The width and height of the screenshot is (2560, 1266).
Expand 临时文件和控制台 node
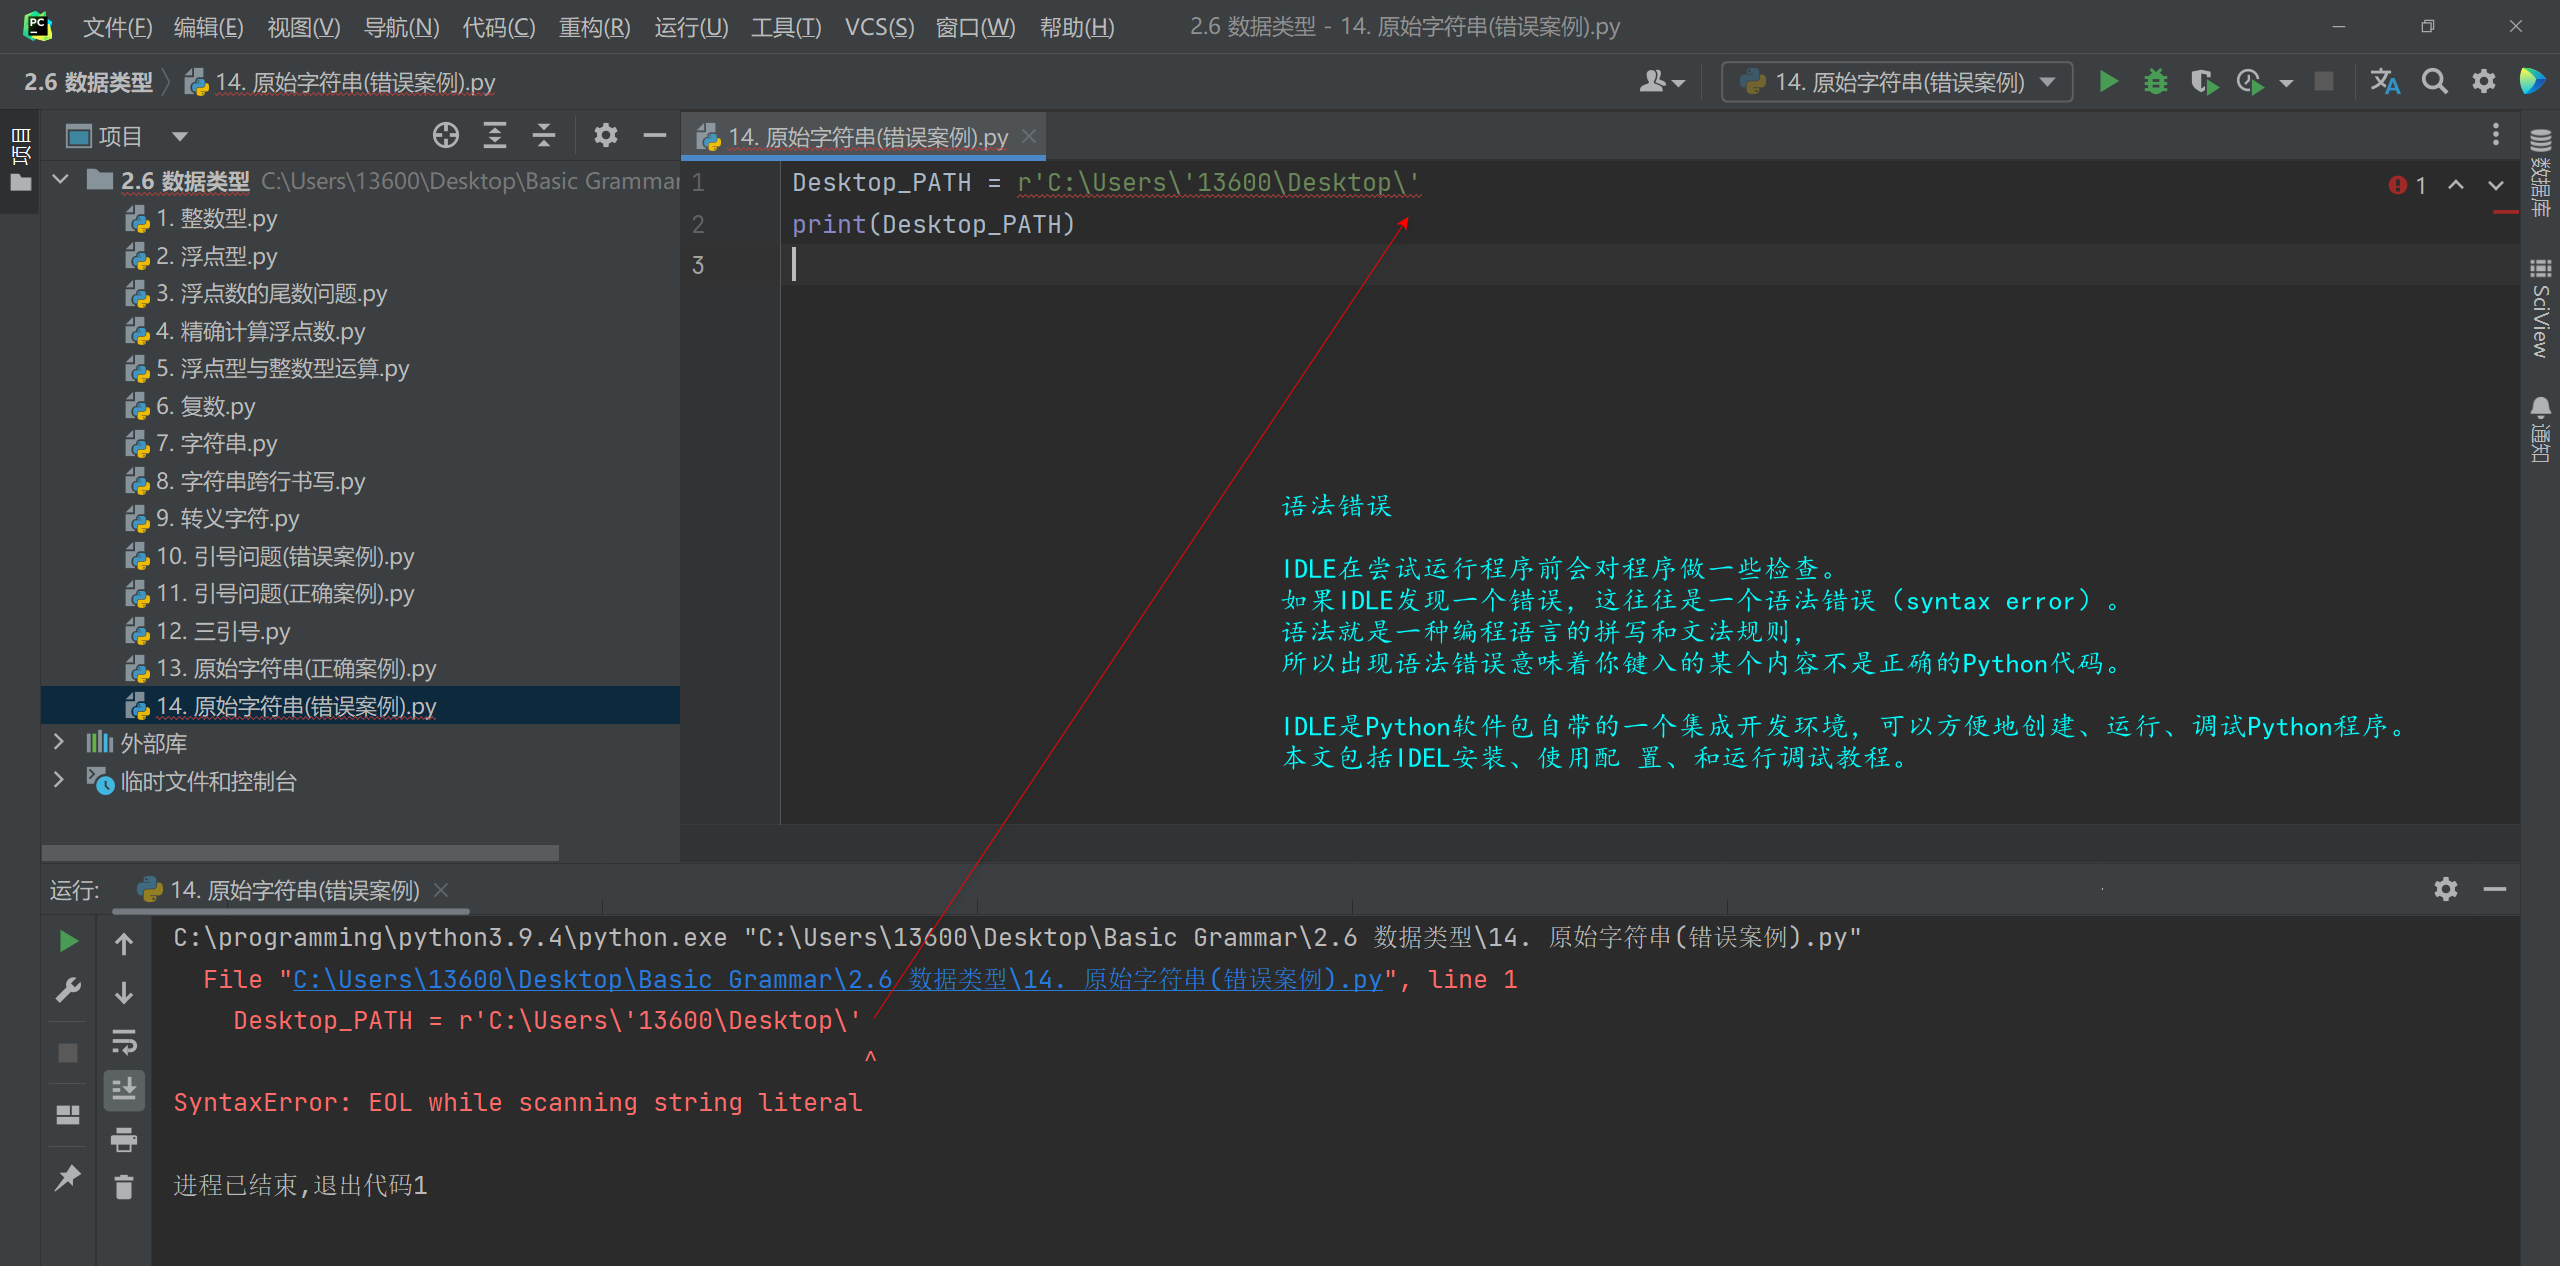coord(58,780)
